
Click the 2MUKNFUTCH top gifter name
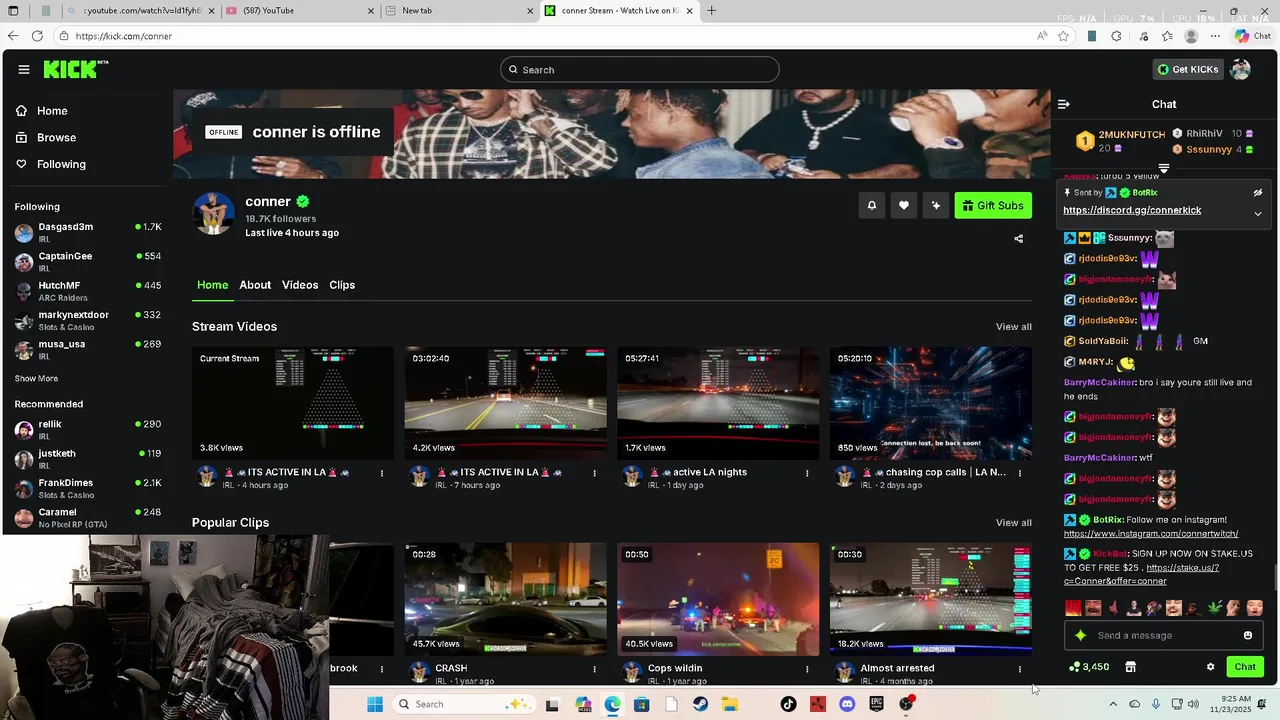(x=1132, y=134)
